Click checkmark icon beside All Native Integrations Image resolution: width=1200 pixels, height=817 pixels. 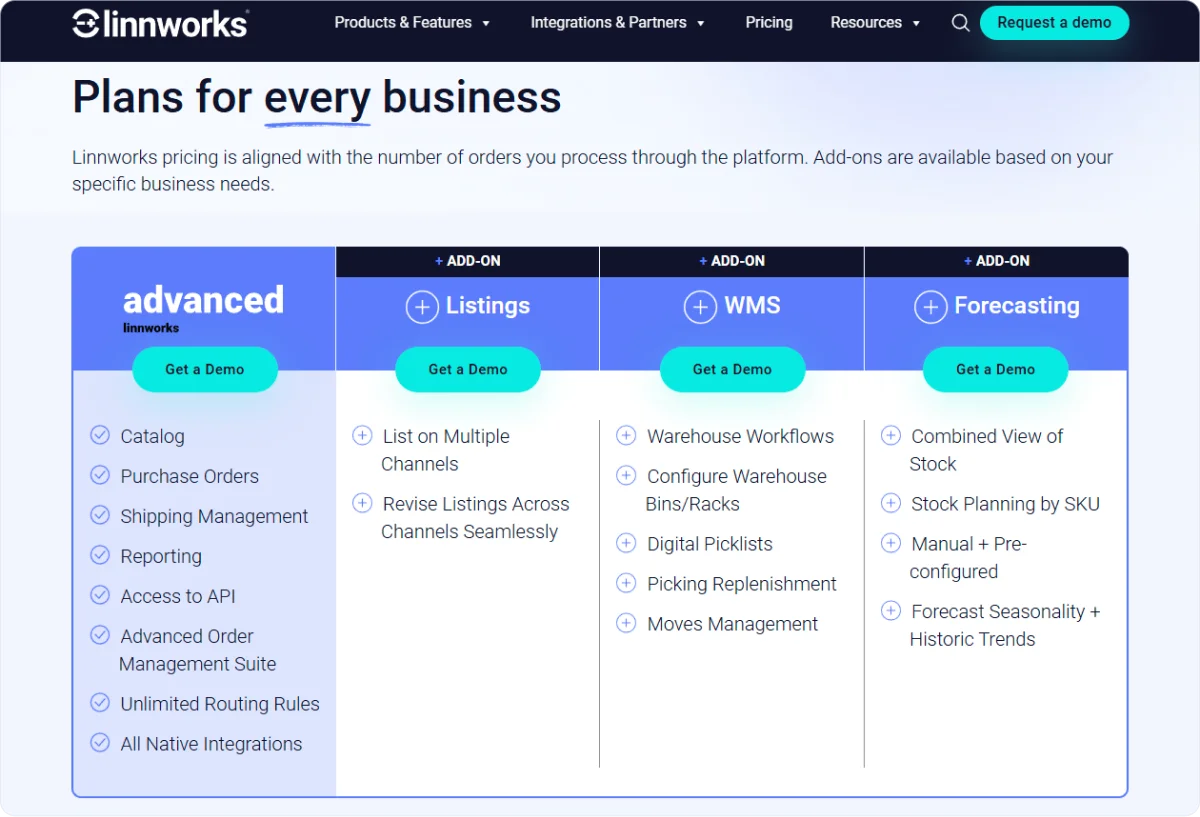pyautogui.click(x=100, y=743)
